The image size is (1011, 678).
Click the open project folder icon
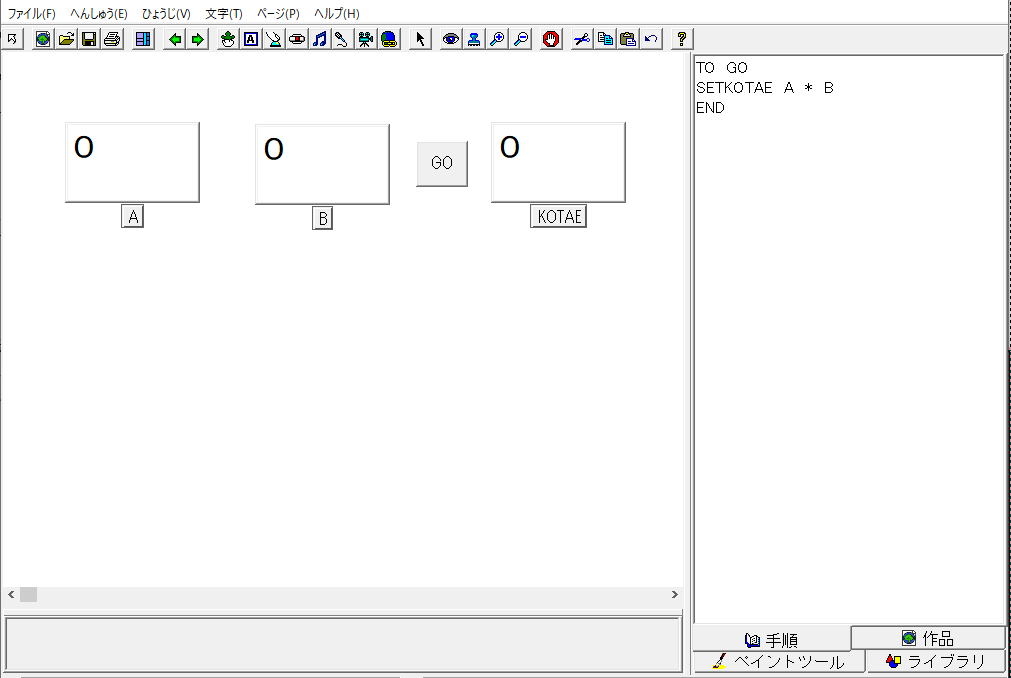tap(66, 39)
